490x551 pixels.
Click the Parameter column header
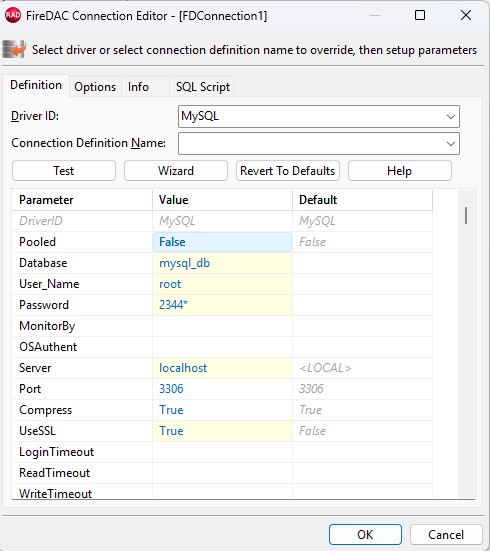82,200
